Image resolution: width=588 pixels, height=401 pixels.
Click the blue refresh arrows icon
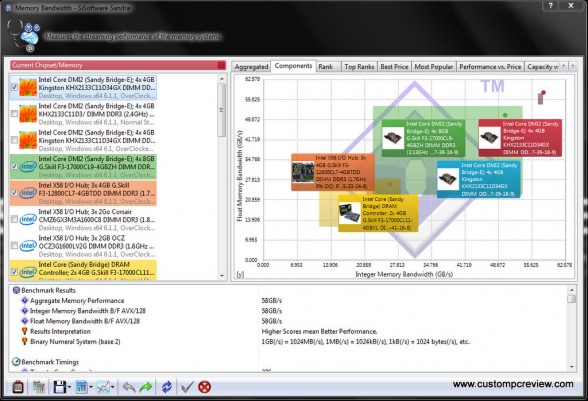(x=166, y=387)
